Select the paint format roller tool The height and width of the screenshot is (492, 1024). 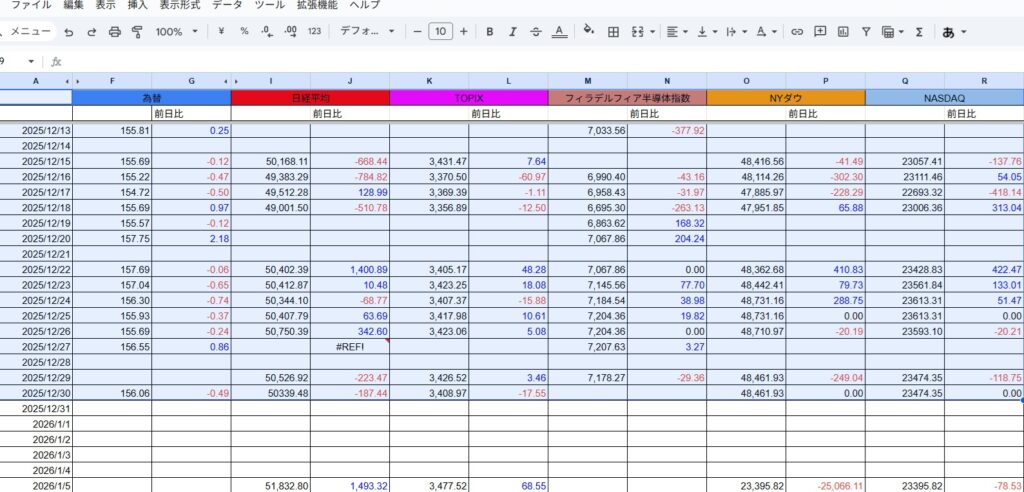coord(138,32)
